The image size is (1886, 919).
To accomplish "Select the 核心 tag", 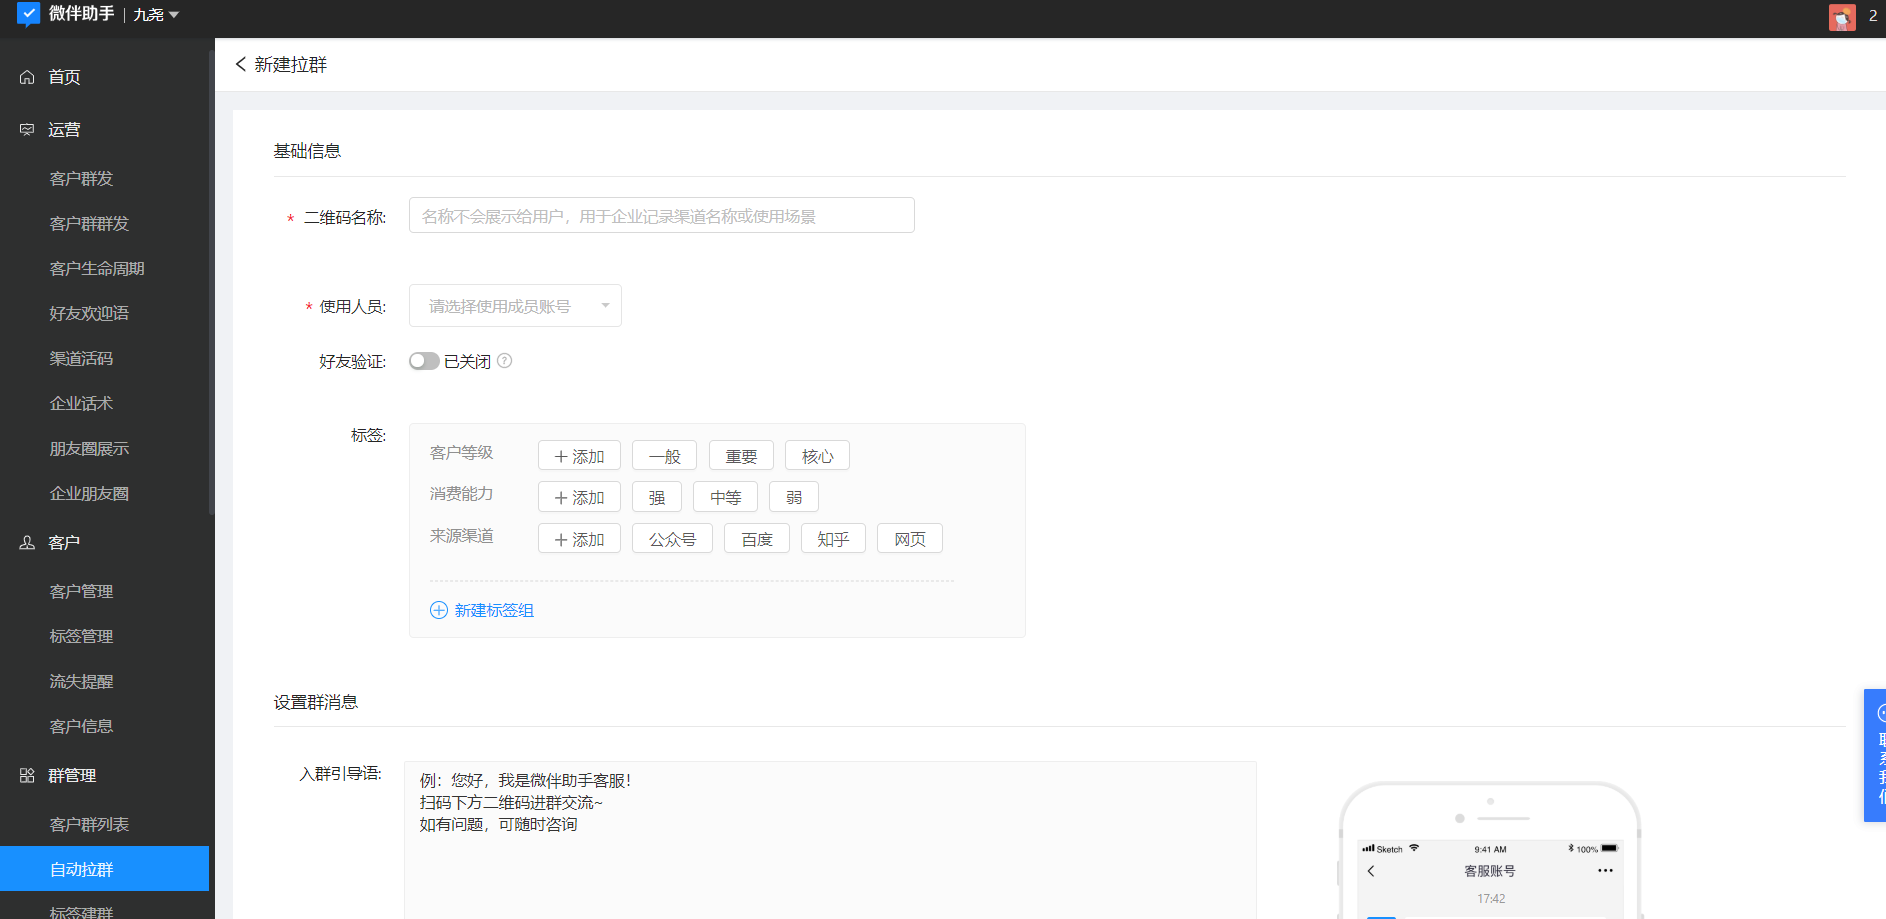I will (x=817, y=456).
